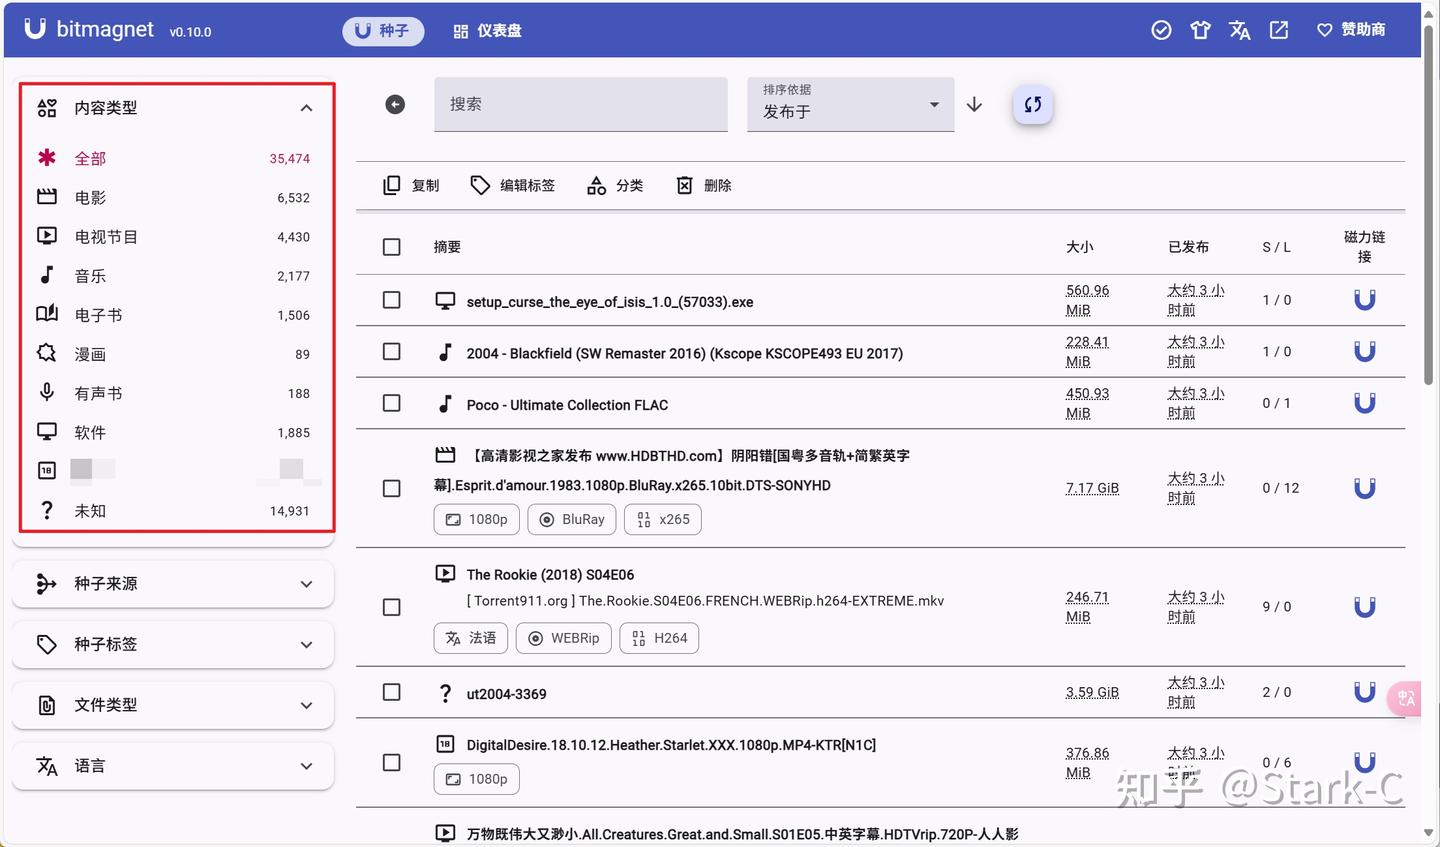
Task: Open the theme shirt icon in header
Action: point(1200,30)
